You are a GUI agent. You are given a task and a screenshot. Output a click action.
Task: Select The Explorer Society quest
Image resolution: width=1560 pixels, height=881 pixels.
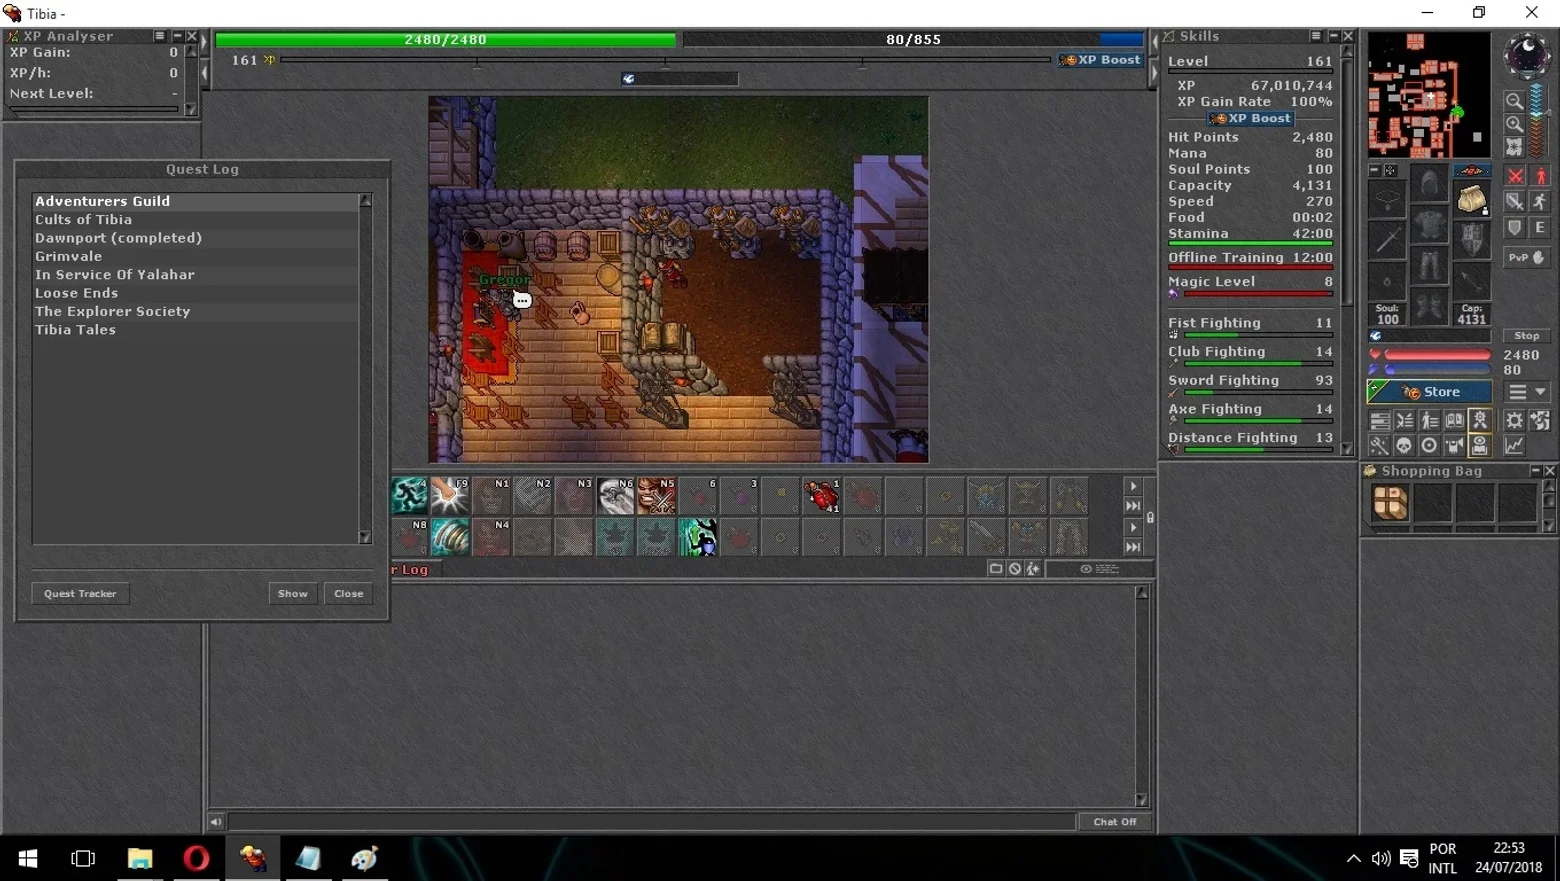[196, 312]
